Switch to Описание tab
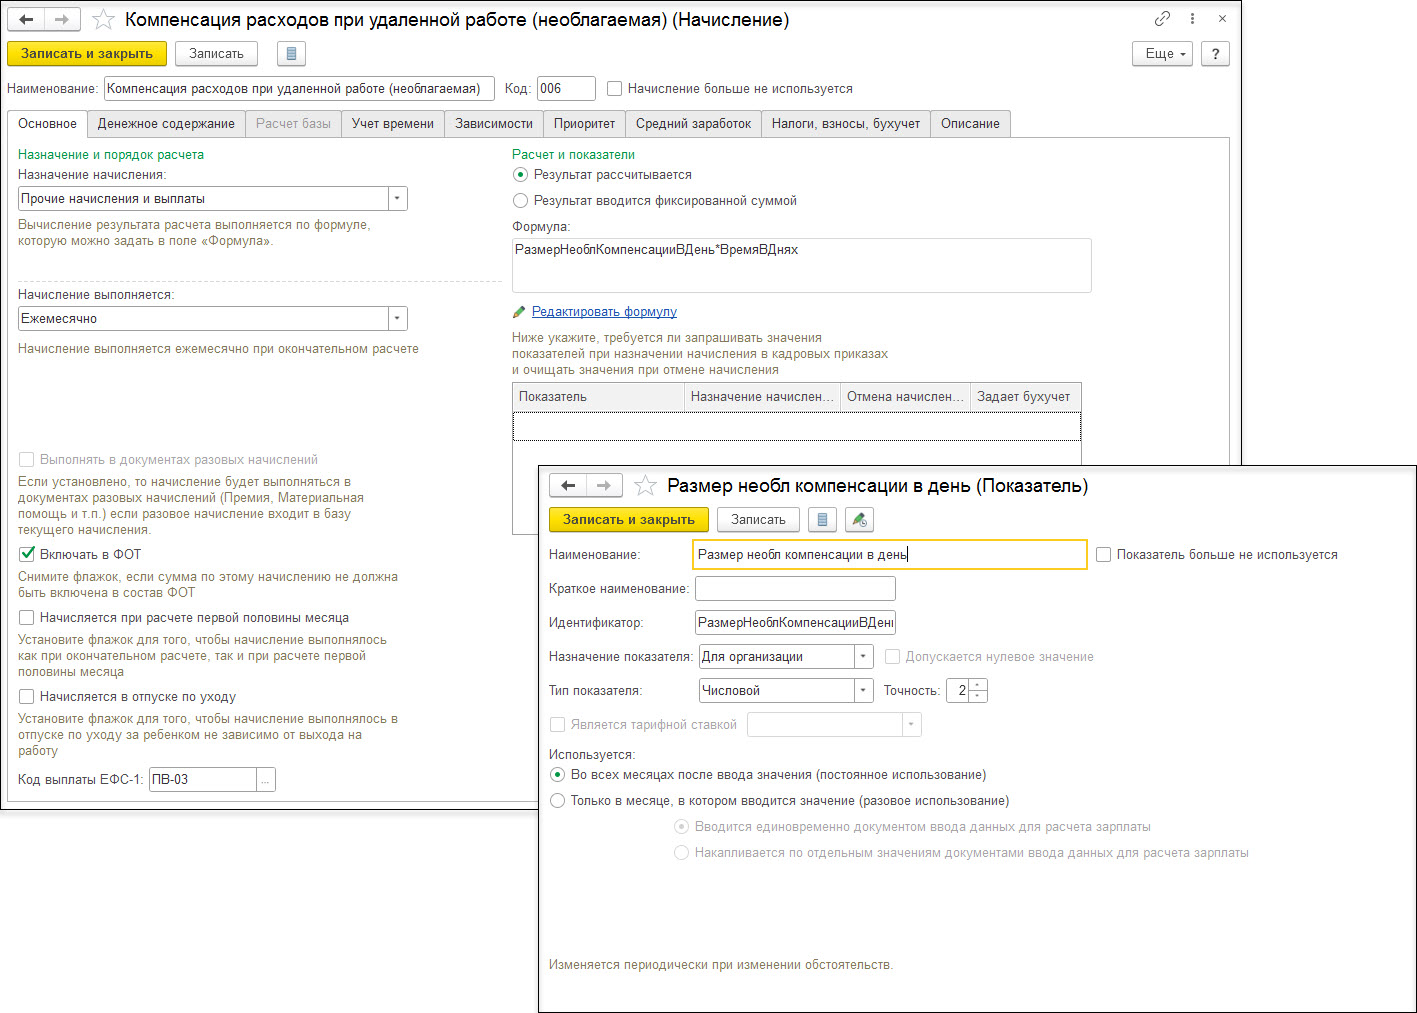This screenshot has height=1013, width=1417. point(970,124)
